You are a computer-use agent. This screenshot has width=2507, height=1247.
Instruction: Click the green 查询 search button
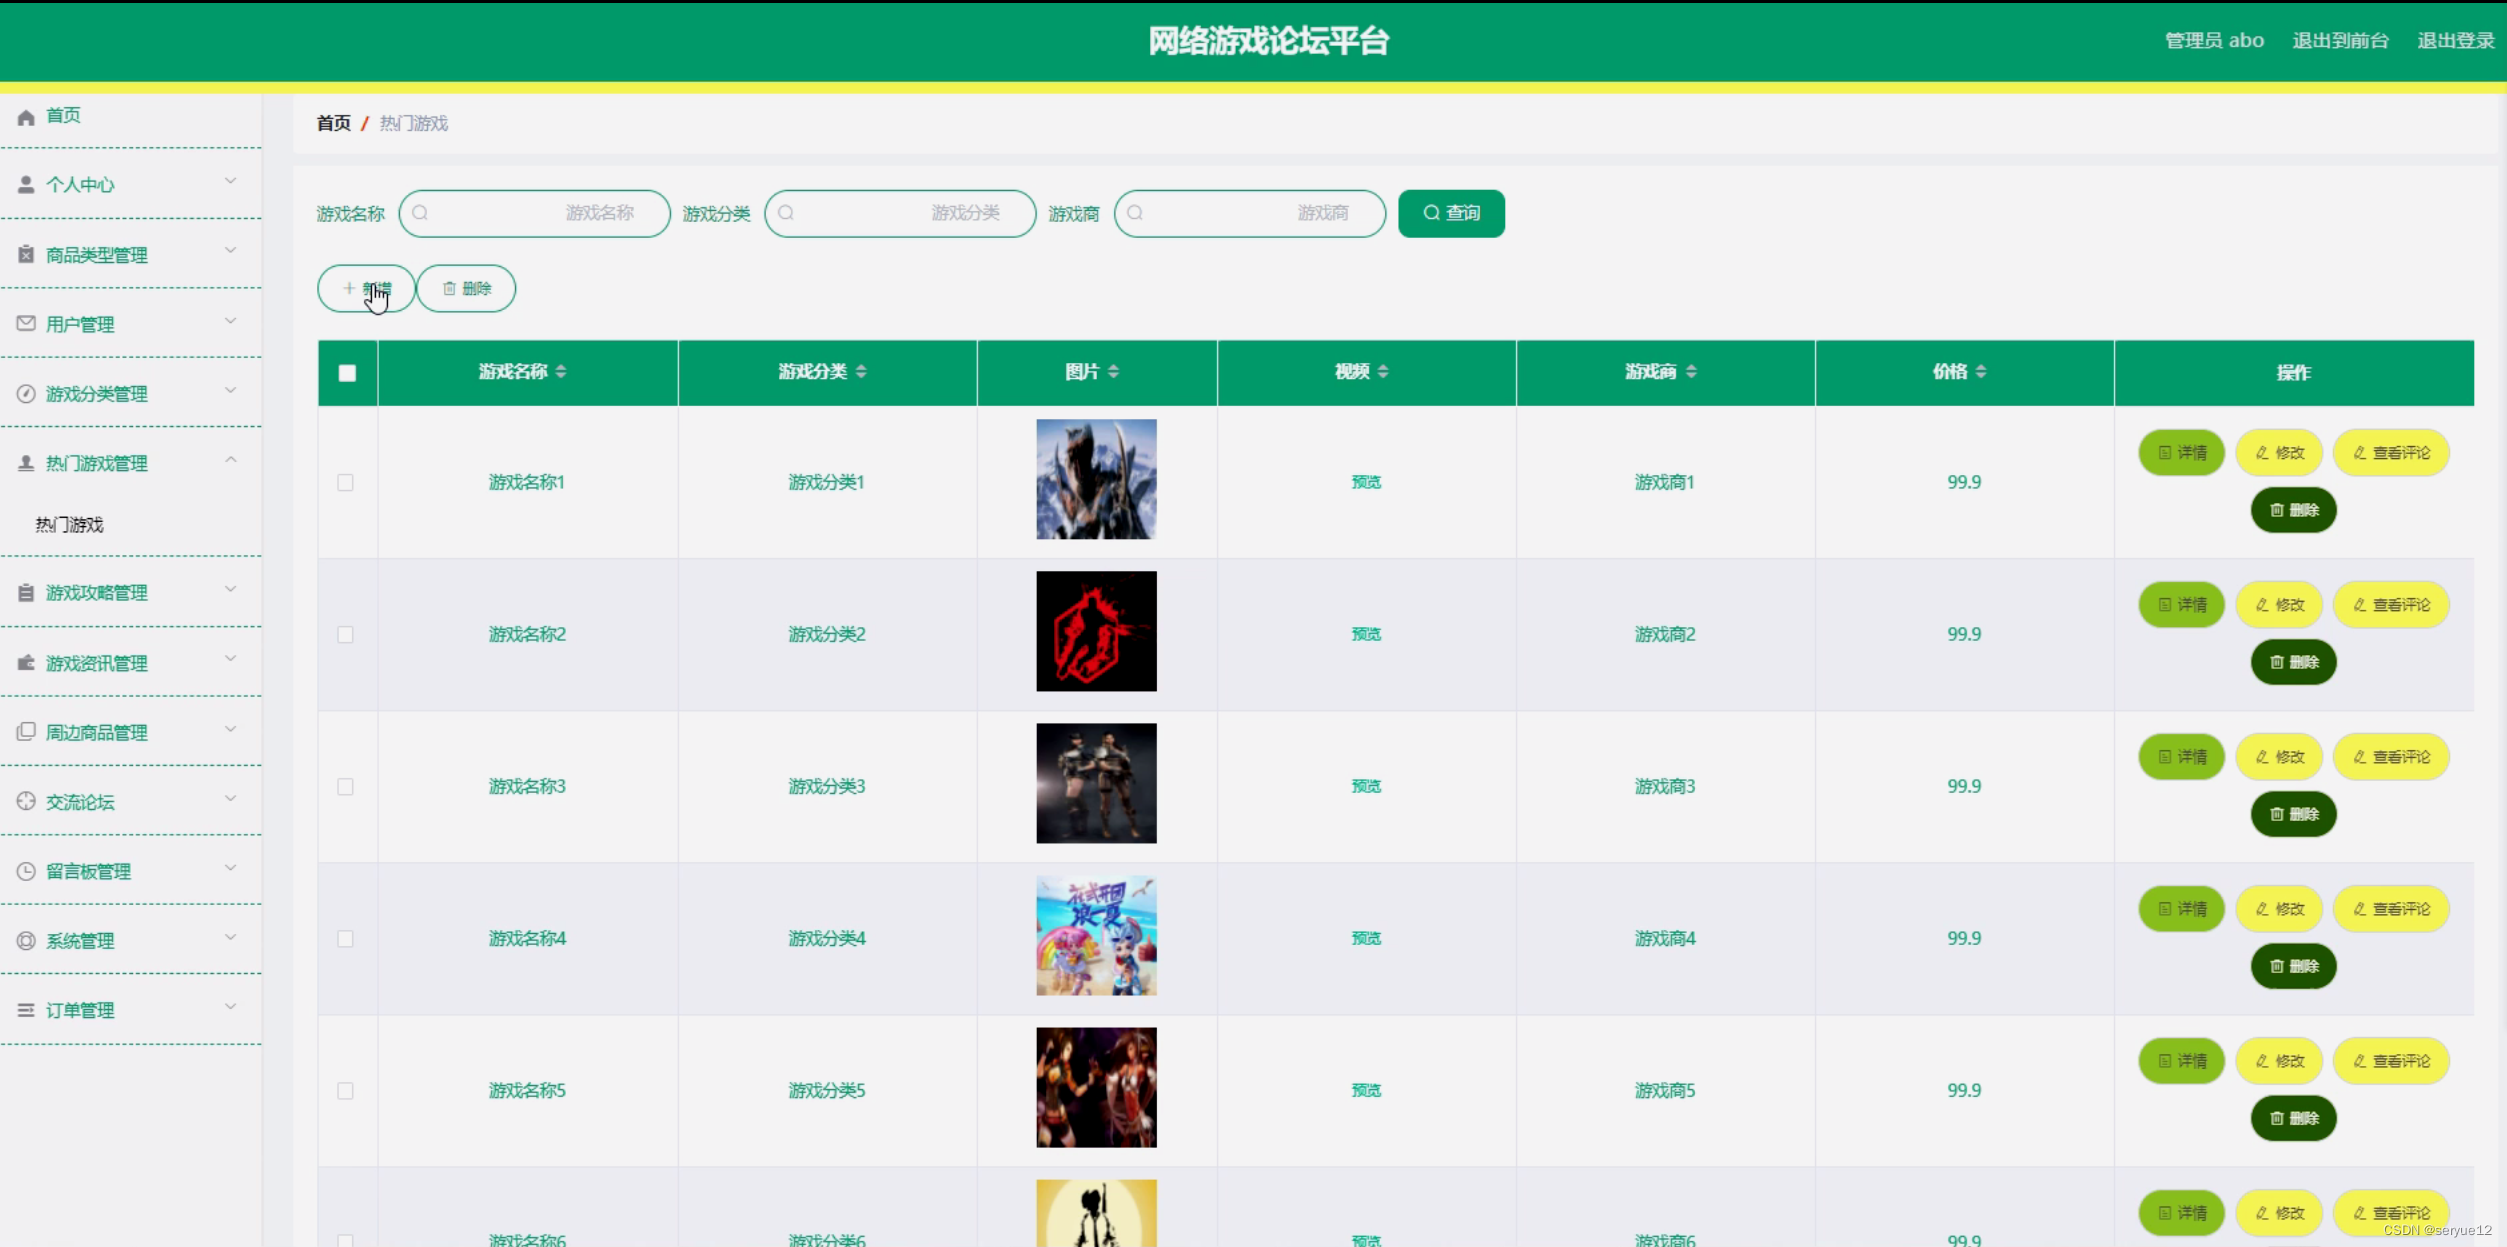(1450, 213)
